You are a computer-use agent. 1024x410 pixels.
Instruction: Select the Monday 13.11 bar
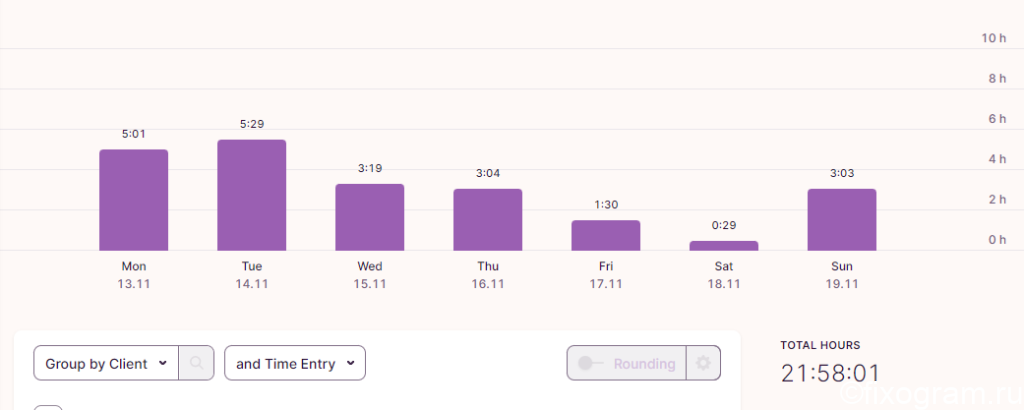tap(134, 200)
